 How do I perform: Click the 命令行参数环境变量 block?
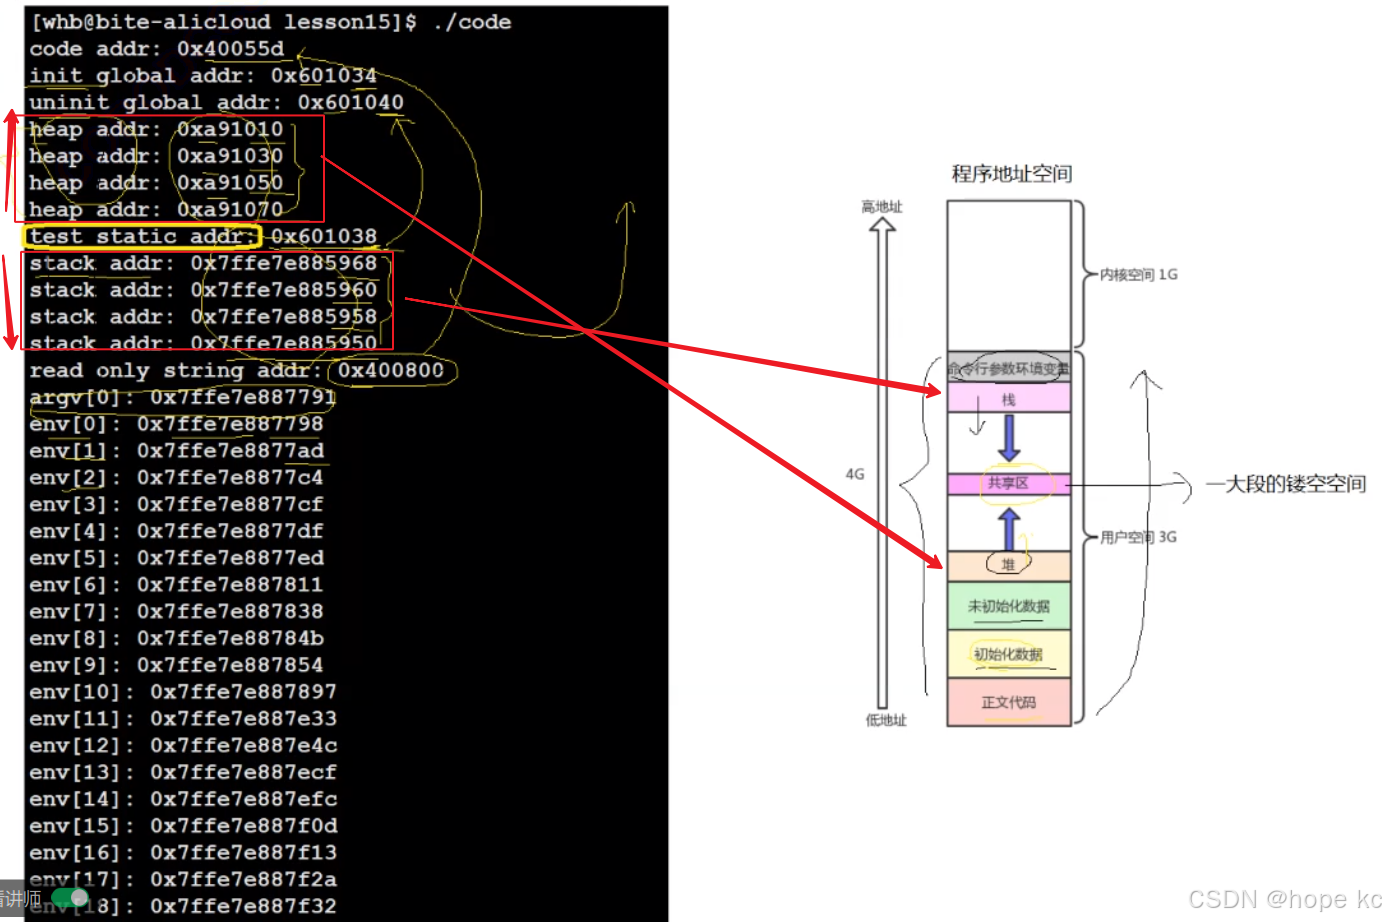tap(1009, 368)
